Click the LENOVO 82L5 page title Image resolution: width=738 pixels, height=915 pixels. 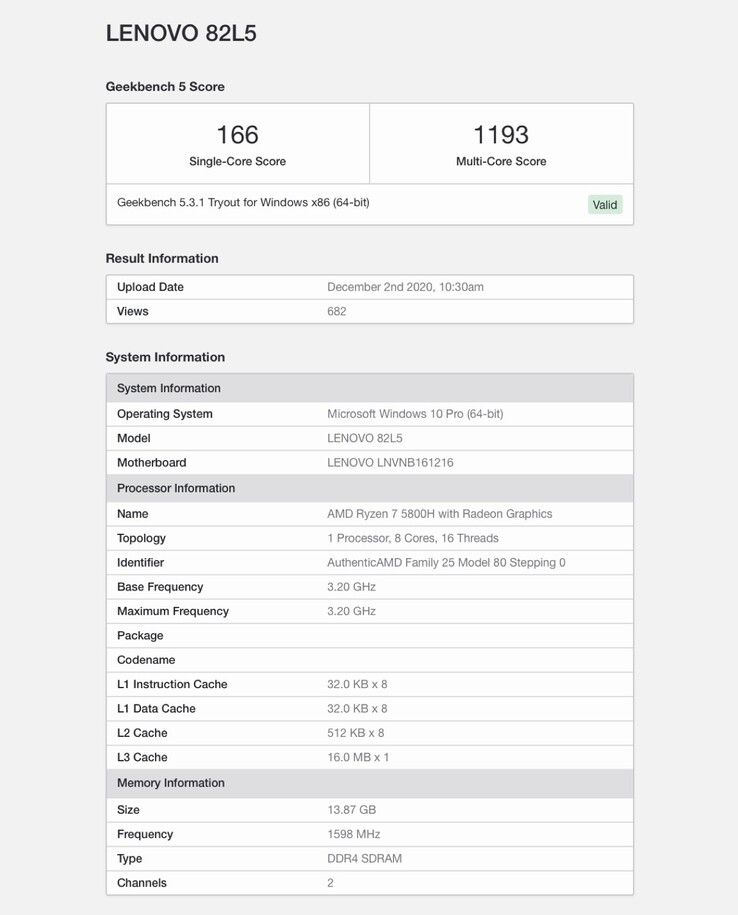(181, 33)
